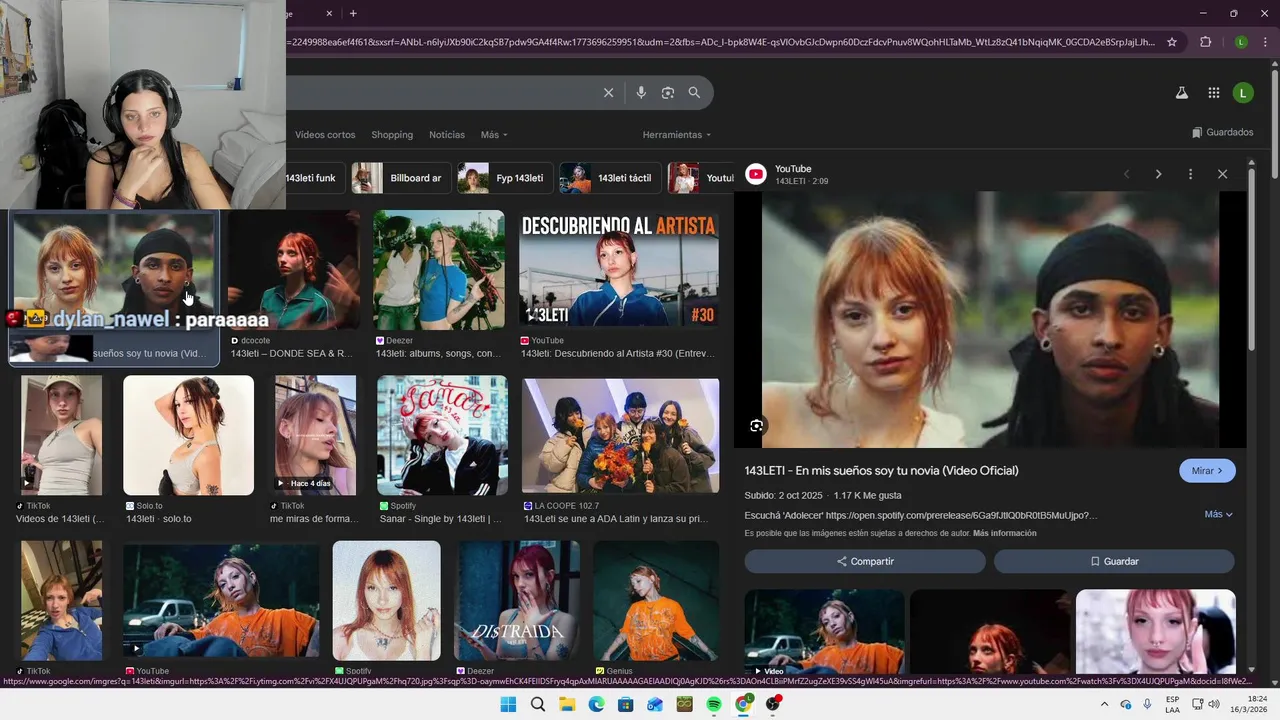Switch to Shopping tab
This screenshot has height=720, width=1280.
pyautogui.click(x=392, y=135)
